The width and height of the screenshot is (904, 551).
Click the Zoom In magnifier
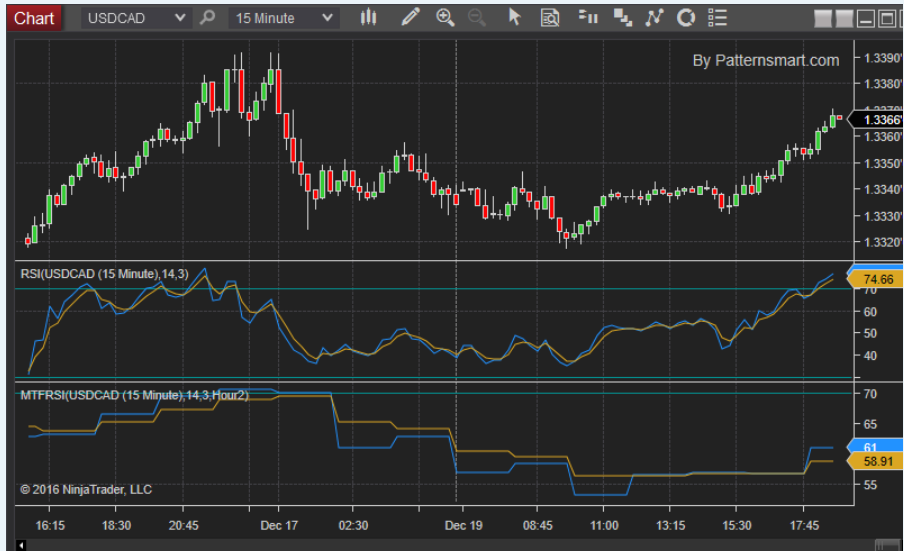click(x=446, y=17)
